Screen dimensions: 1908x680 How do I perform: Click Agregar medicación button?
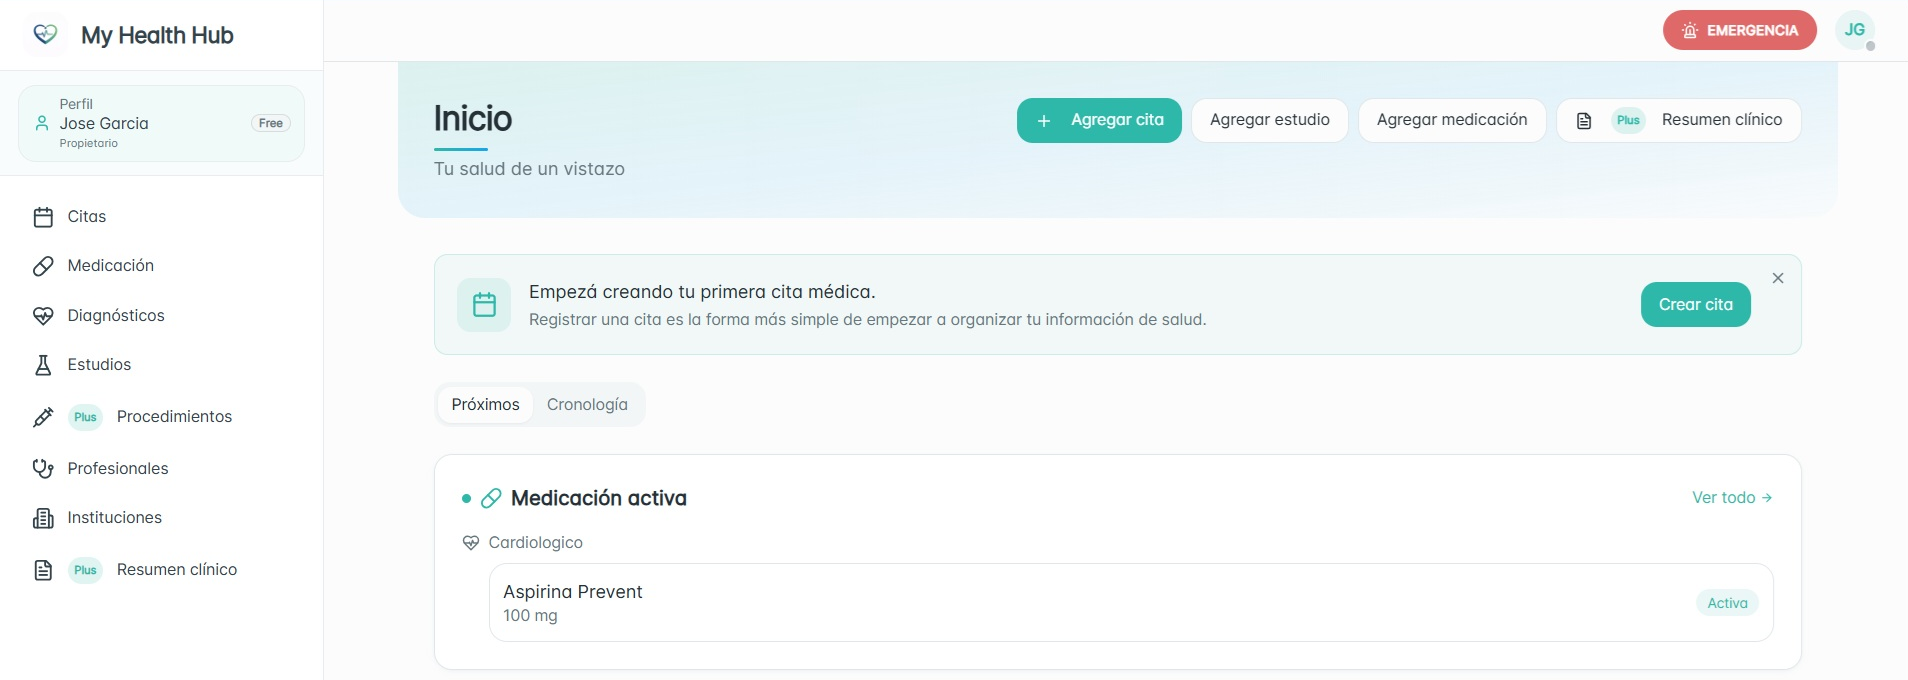(1452, 120)
